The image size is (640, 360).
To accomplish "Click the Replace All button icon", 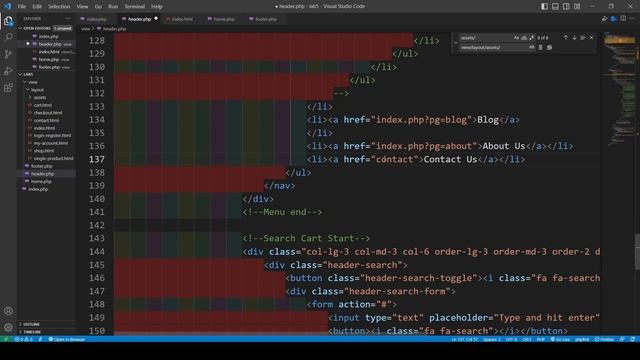I will (x=549, y=47).
